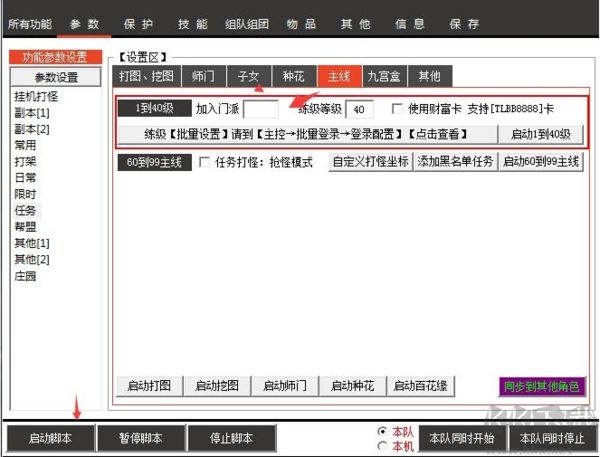Select the 本队 radio button
This screenshot has width=600, height=457.
pyautogui.click(x=382, y=431)
